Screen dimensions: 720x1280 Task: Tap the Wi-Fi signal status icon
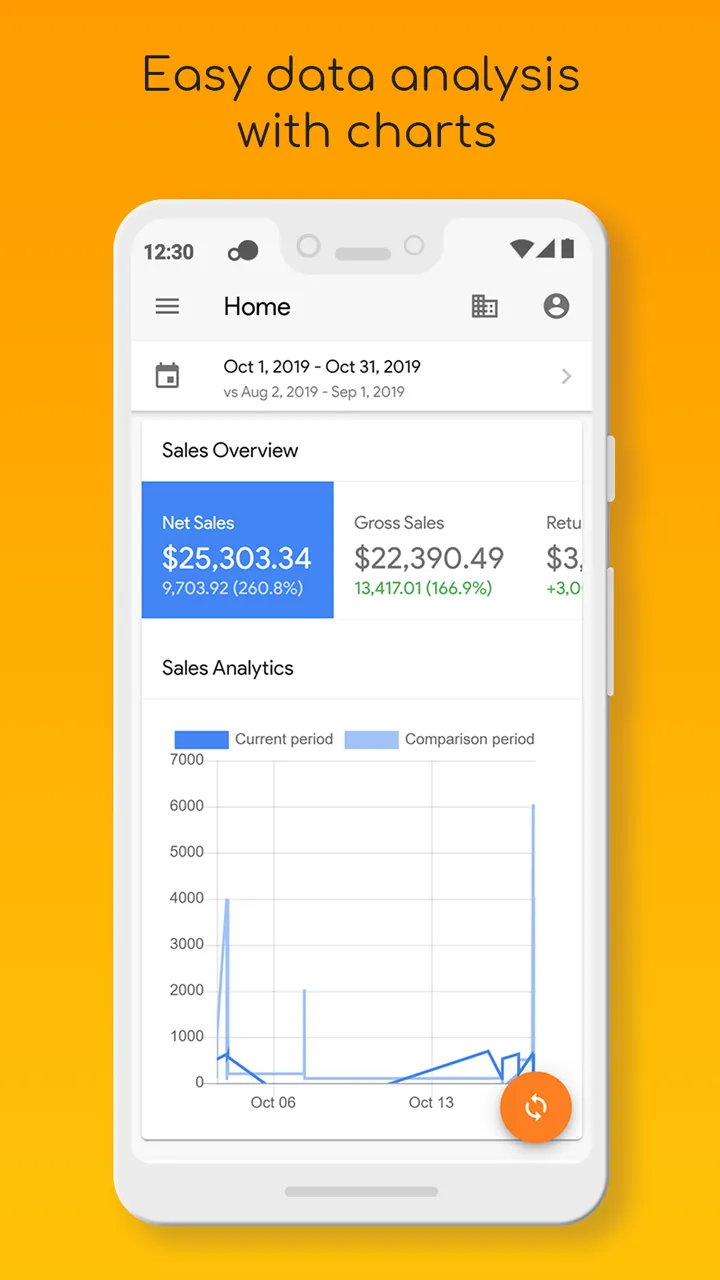click(521, 249)
